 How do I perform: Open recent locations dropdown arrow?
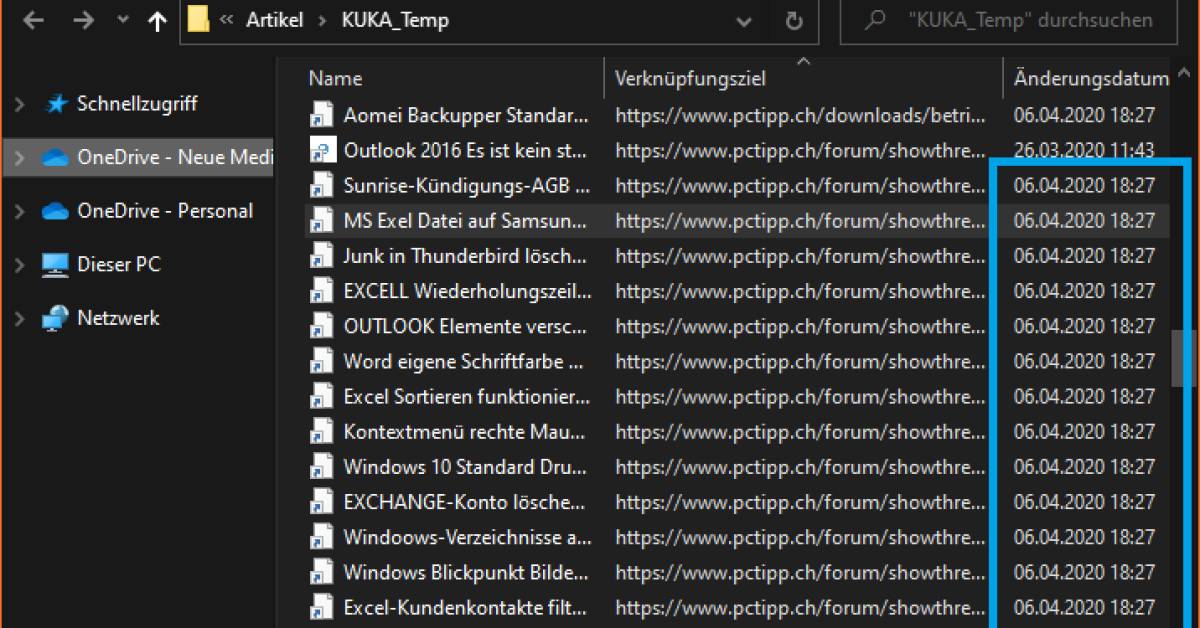123,21
